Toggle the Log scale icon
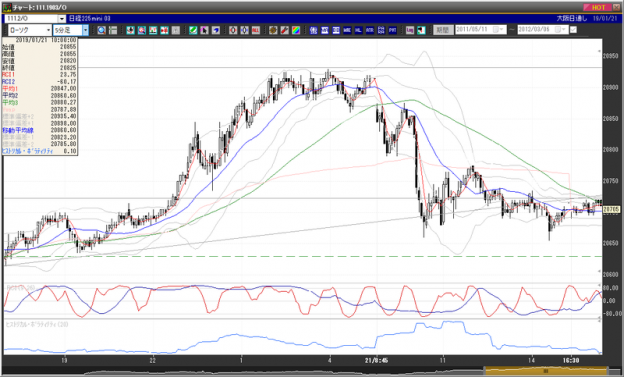 click(410, 30)
